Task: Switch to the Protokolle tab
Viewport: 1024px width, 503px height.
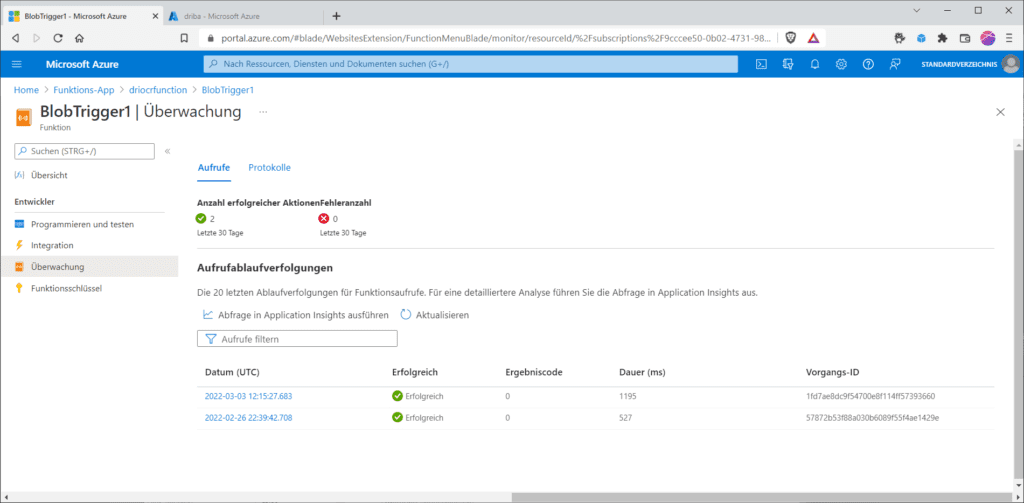Action: click(270, 168)
